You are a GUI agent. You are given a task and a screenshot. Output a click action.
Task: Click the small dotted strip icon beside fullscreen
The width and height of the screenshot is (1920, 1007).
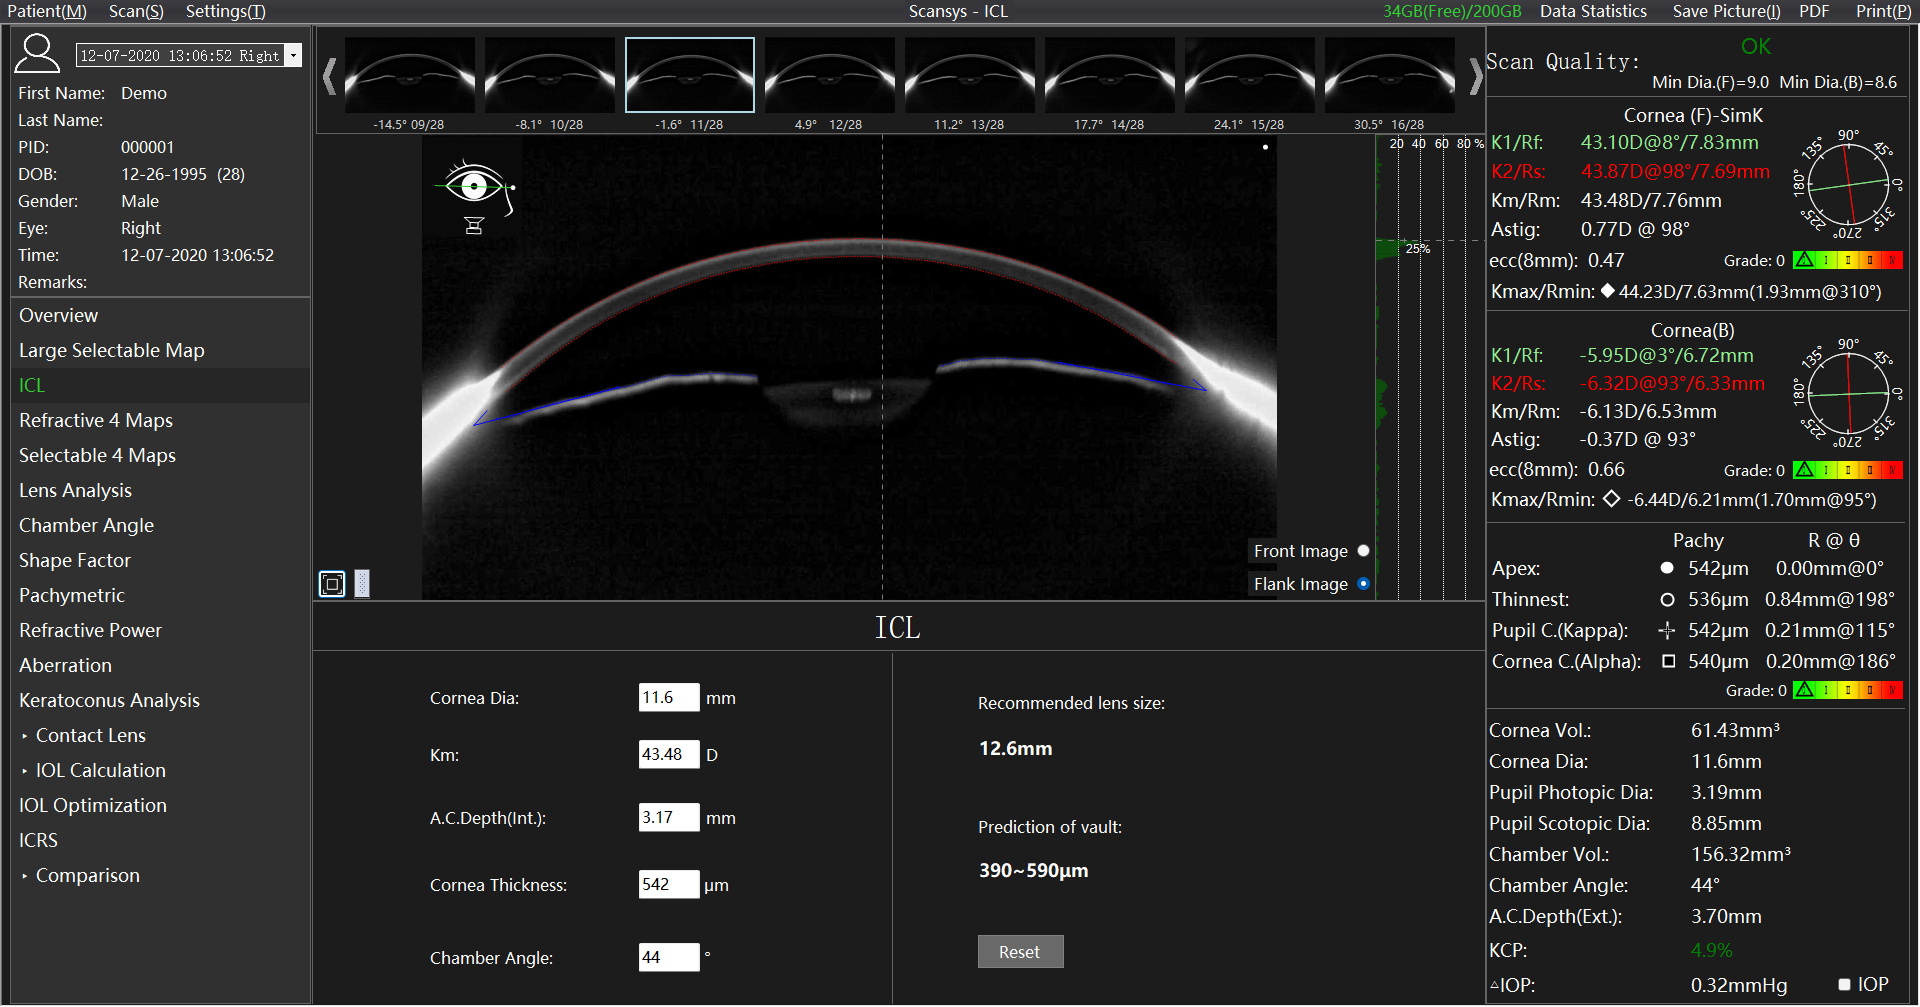click(x=362, y=584)
